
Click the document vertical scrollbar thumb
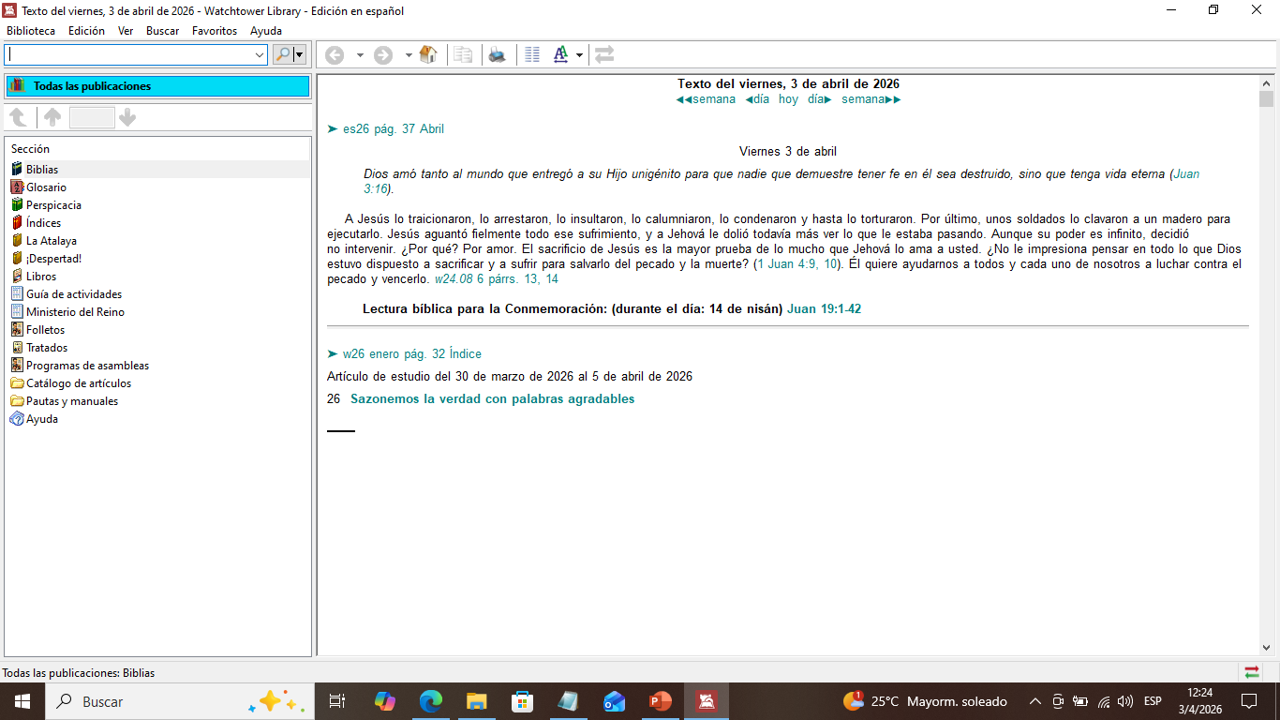click(x=1266, y=99)
